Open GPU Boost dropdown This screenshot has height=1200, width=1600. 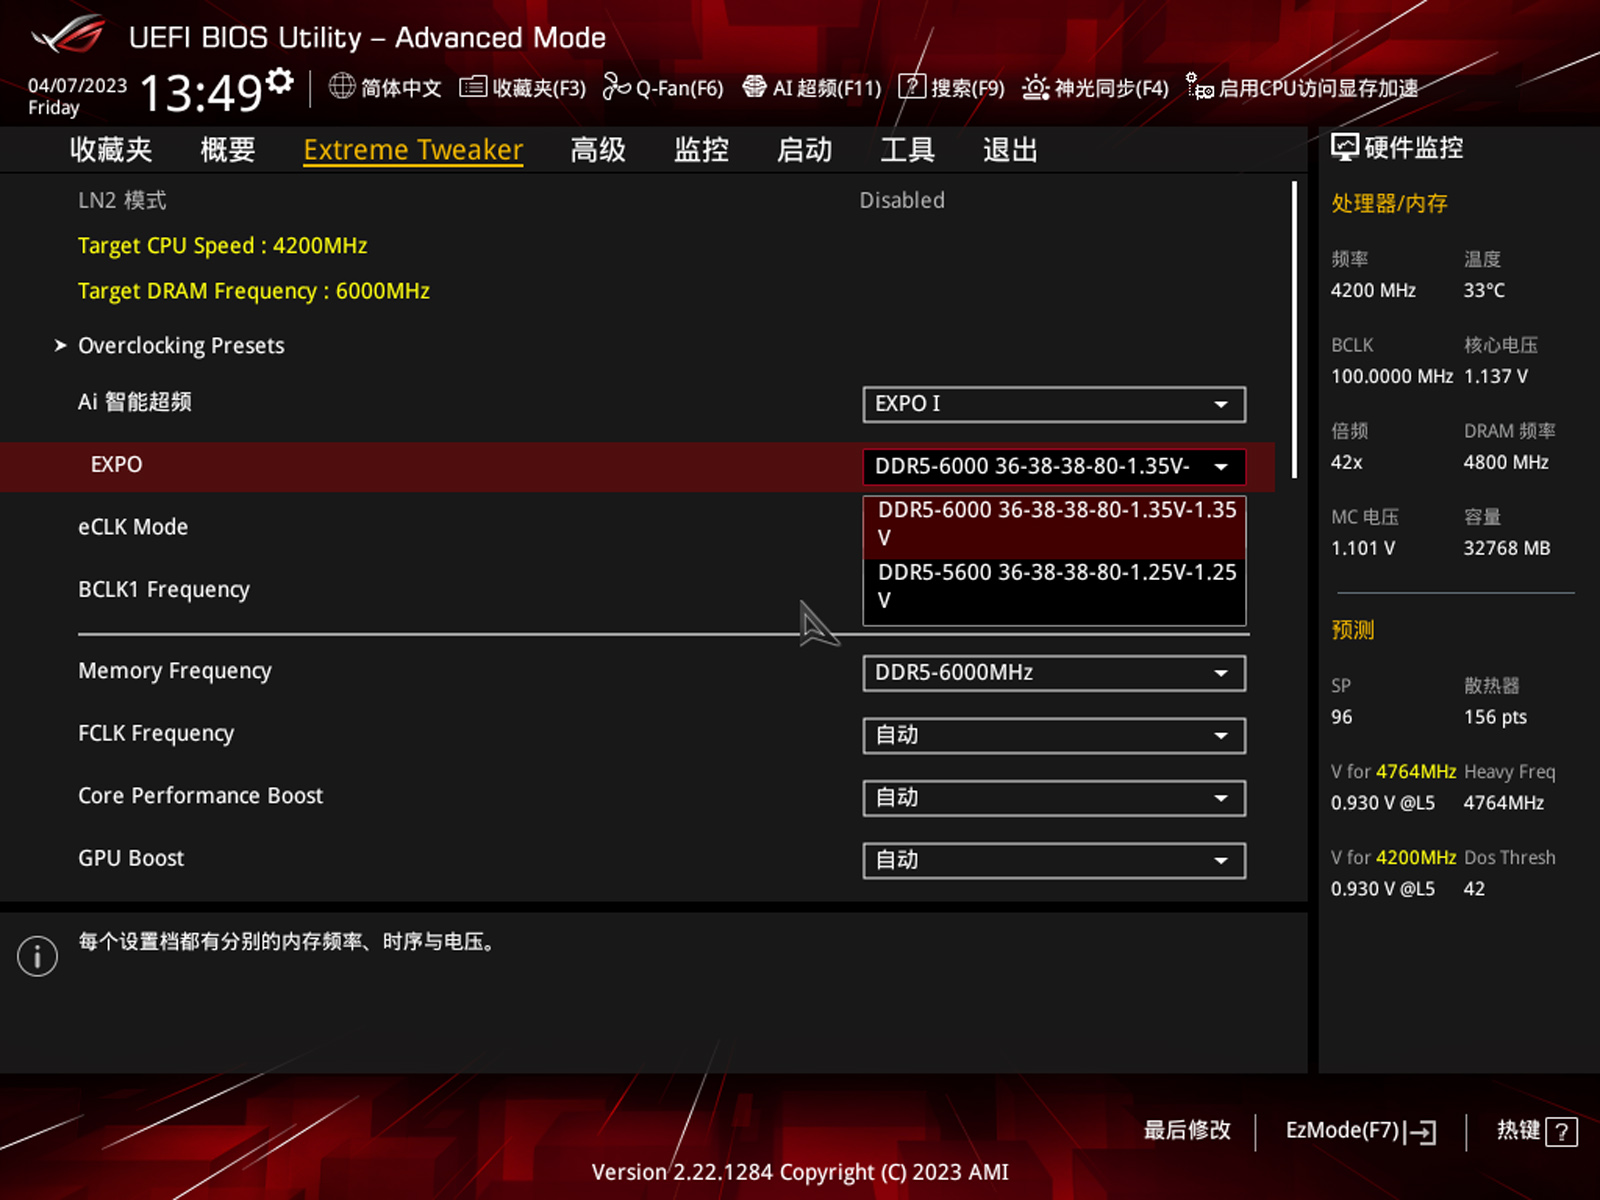[x=1054, y=861]
